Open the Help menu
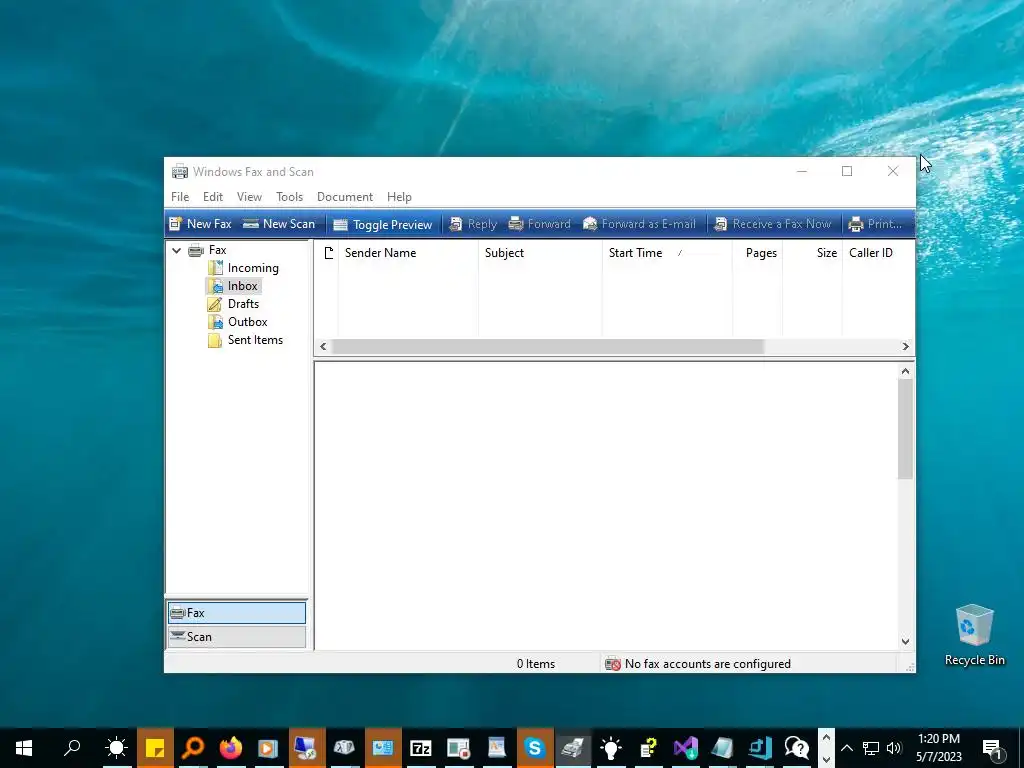This screenshot has width=1024, height=768. coord(399,197)
